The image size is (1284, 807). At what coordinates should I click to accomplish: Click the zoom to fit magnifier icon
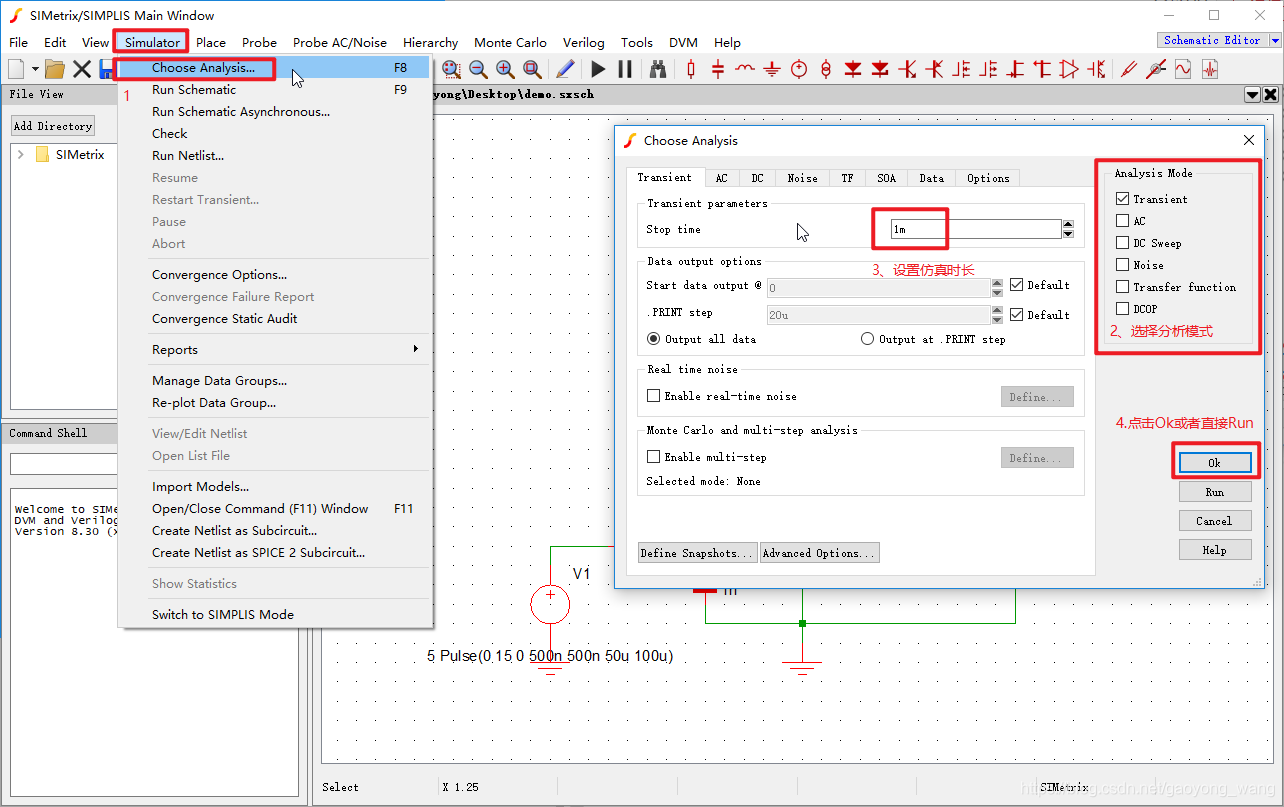click(532, 69)
